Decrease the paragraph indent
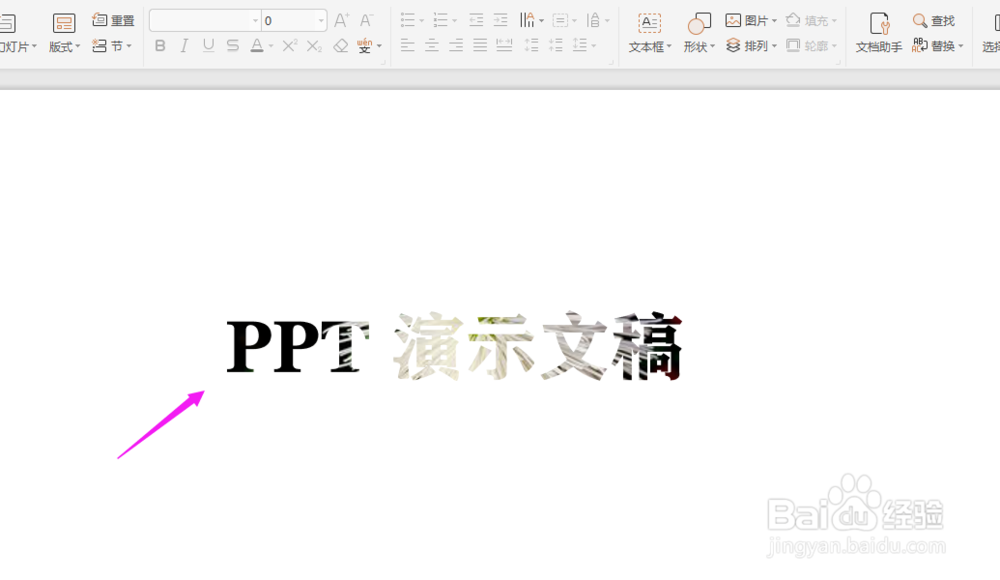The width and height of the screenshot is (1000, 580). 476,20
